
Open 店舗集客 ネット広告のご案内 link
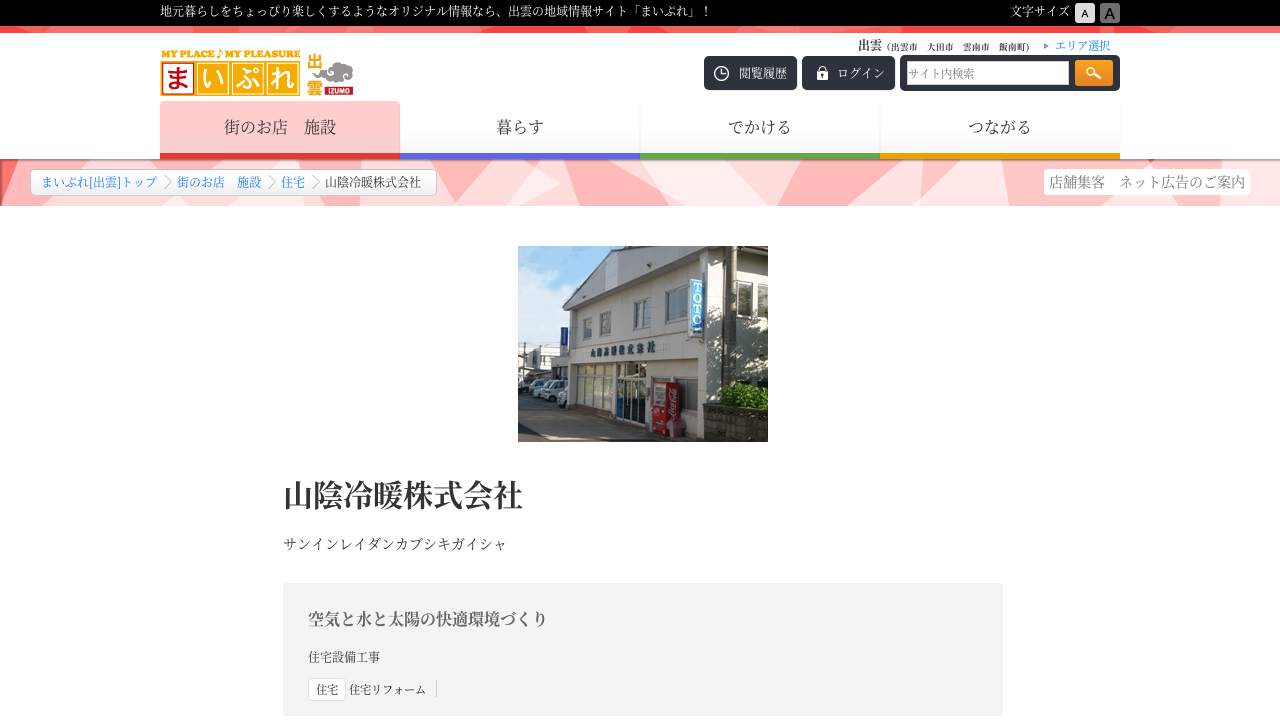pyautogui.click(x=1146, y=182)
